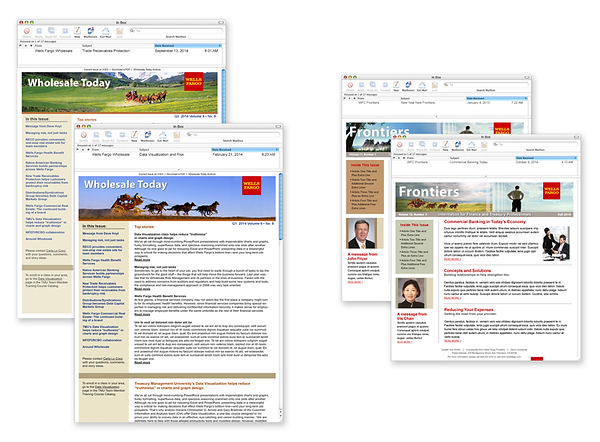Click New message icon in September 13 Wholesale window

(x=77, y=30)
